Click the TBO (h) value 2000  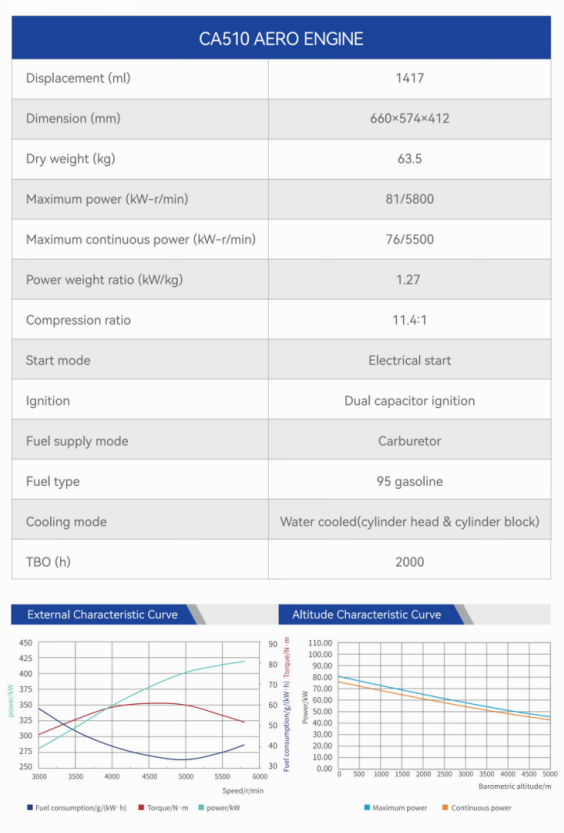[x=409, y=562]
